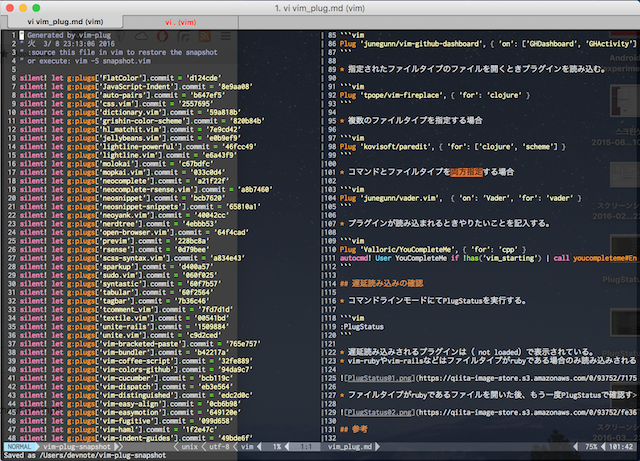Viewport: 640px width, 461px height.
Task: Click the 'vim-bracketed-paste' commit line
Action: click(140, 344)
